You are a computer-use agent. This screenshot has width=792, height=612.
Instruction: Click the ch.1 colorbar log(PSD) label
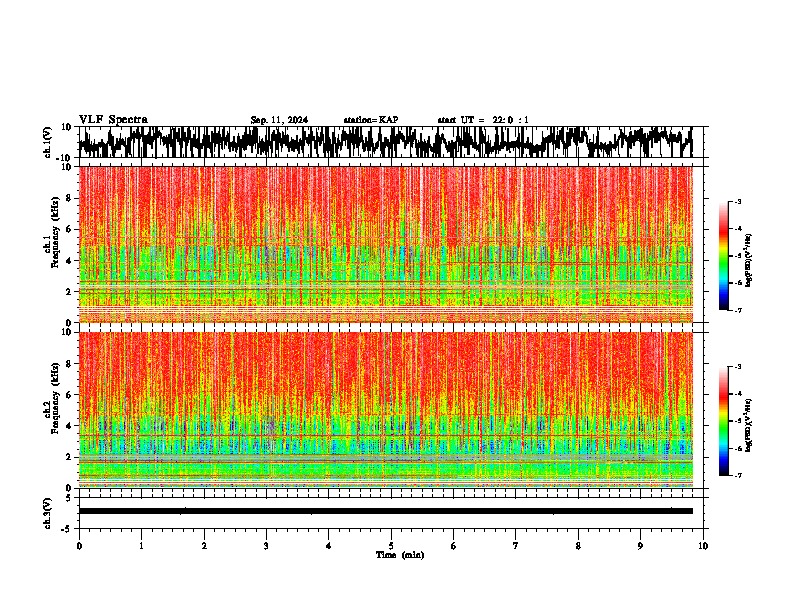pos(748,261)
